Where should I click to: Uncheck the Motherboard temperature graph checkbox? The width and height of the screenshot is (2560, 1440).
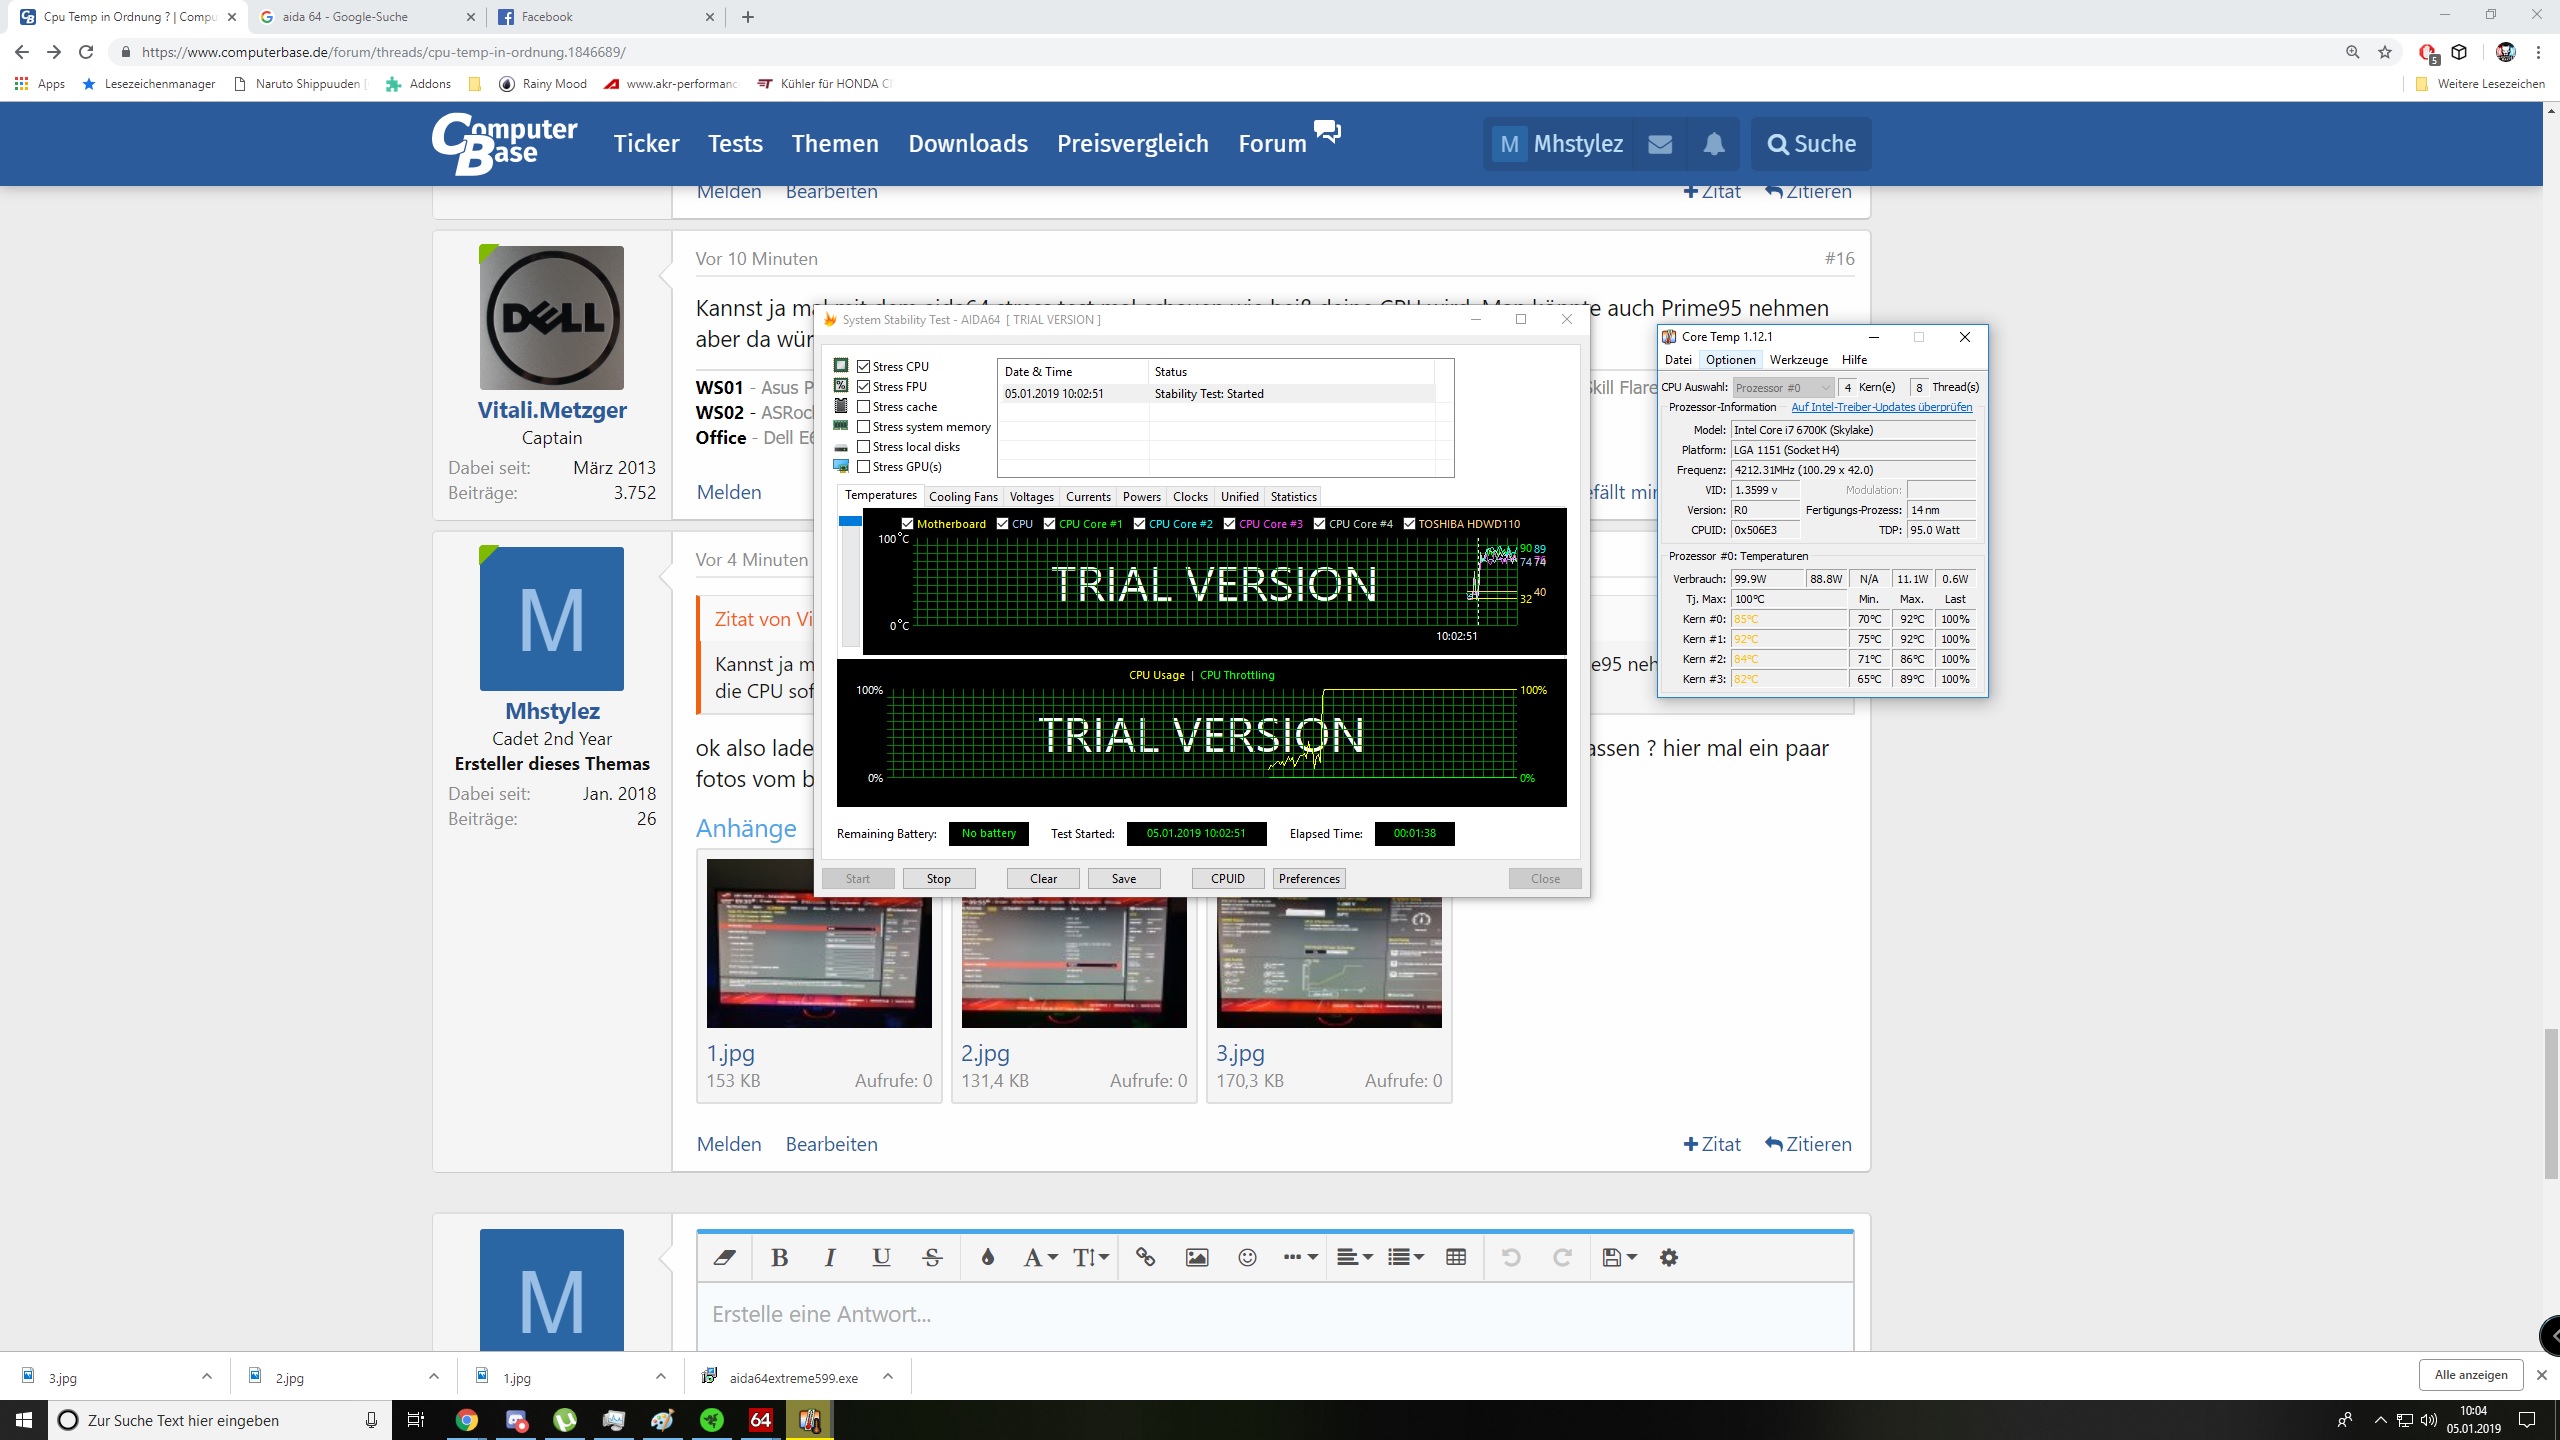pos(907,524)
